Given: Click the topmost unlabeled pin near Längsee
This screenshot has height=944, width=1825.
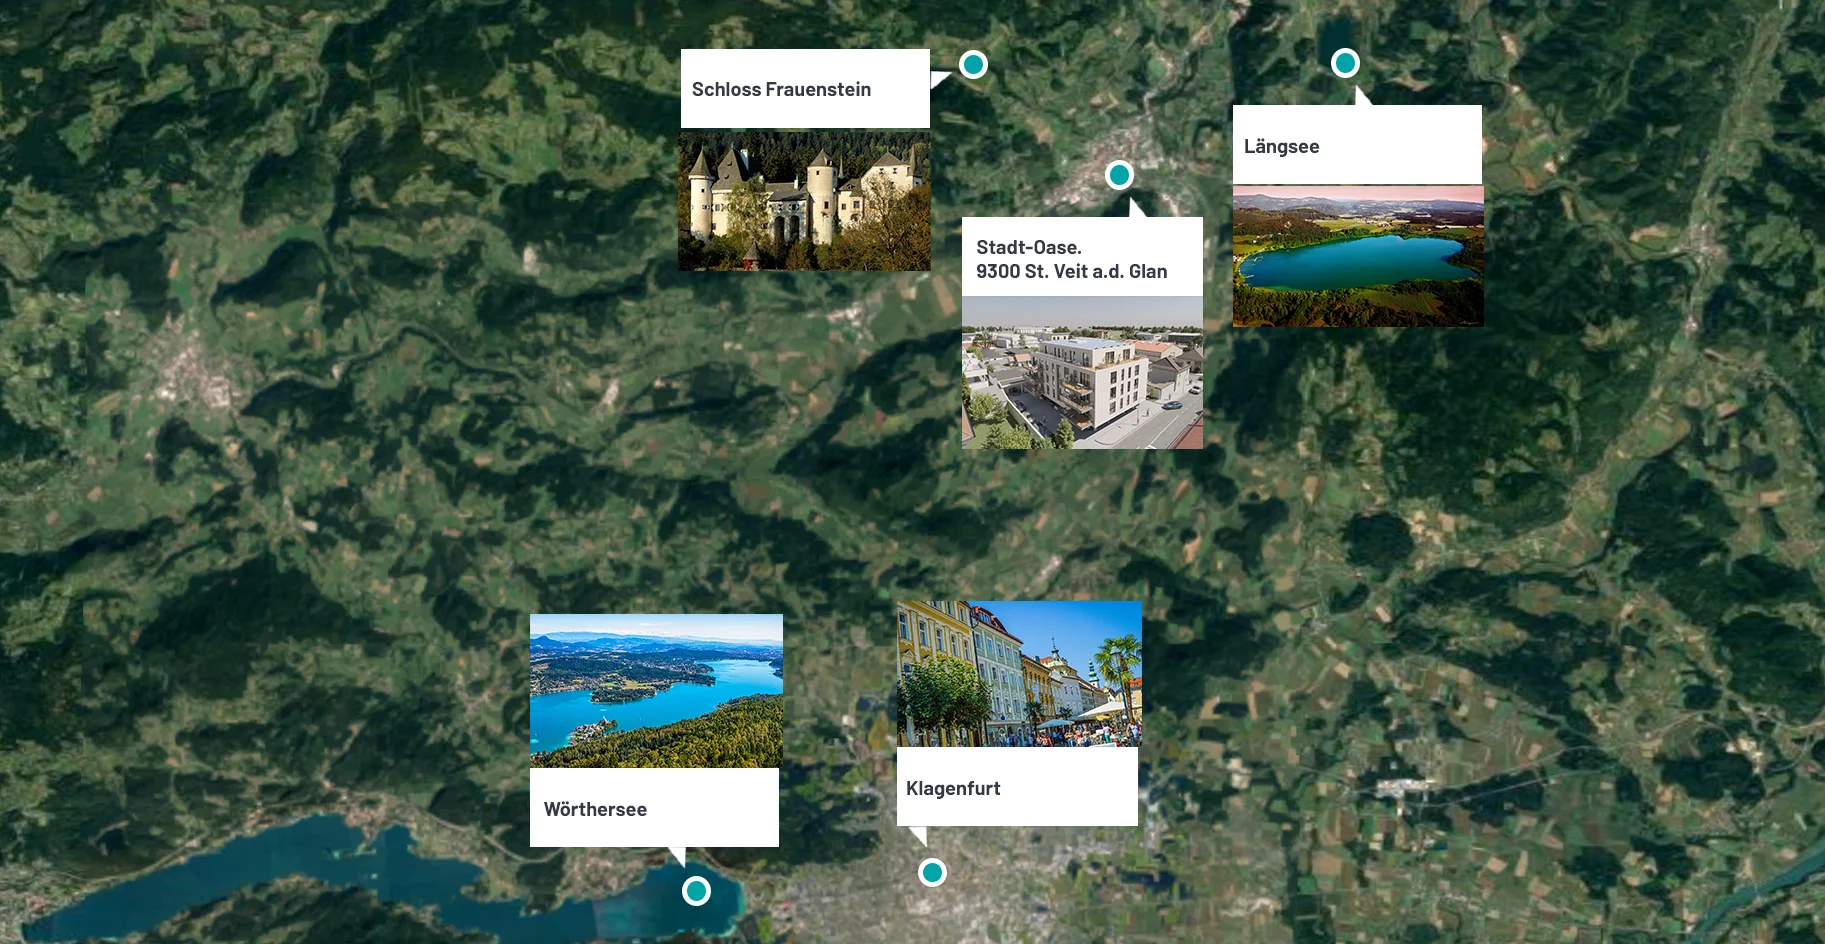Looking at the screenshot, I should (1346, 62).
